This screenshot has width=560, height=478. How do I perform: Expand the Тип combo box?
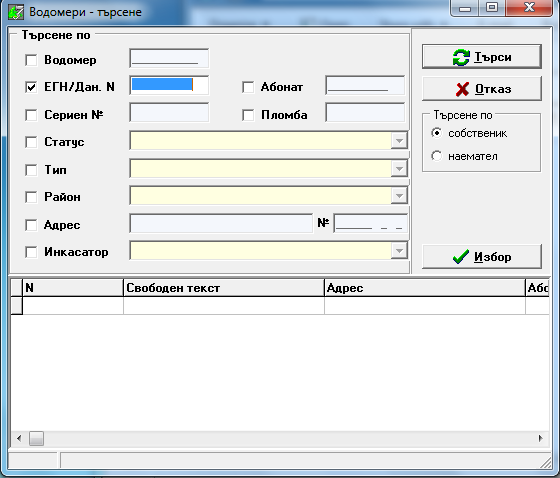[x=399, y=168]
